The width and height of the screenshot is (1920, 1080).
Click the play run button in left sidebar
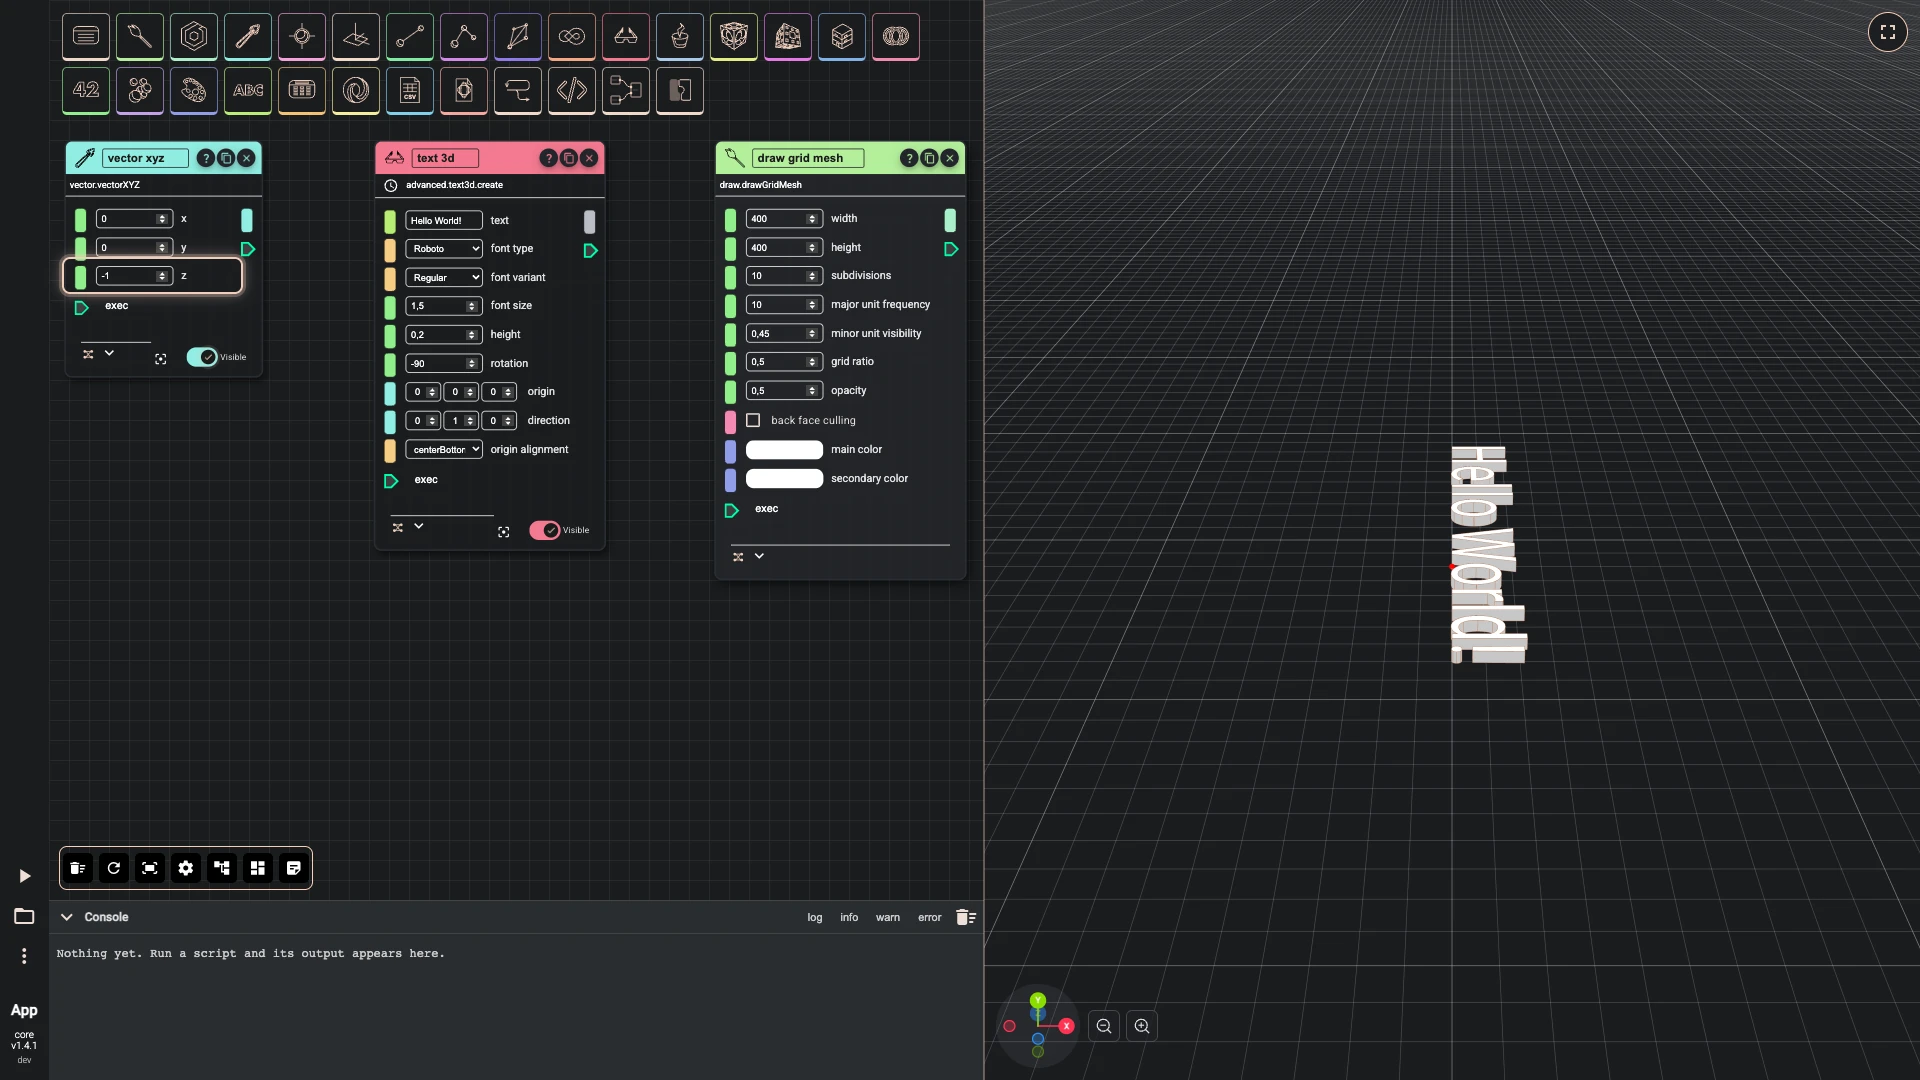(25, 876)
